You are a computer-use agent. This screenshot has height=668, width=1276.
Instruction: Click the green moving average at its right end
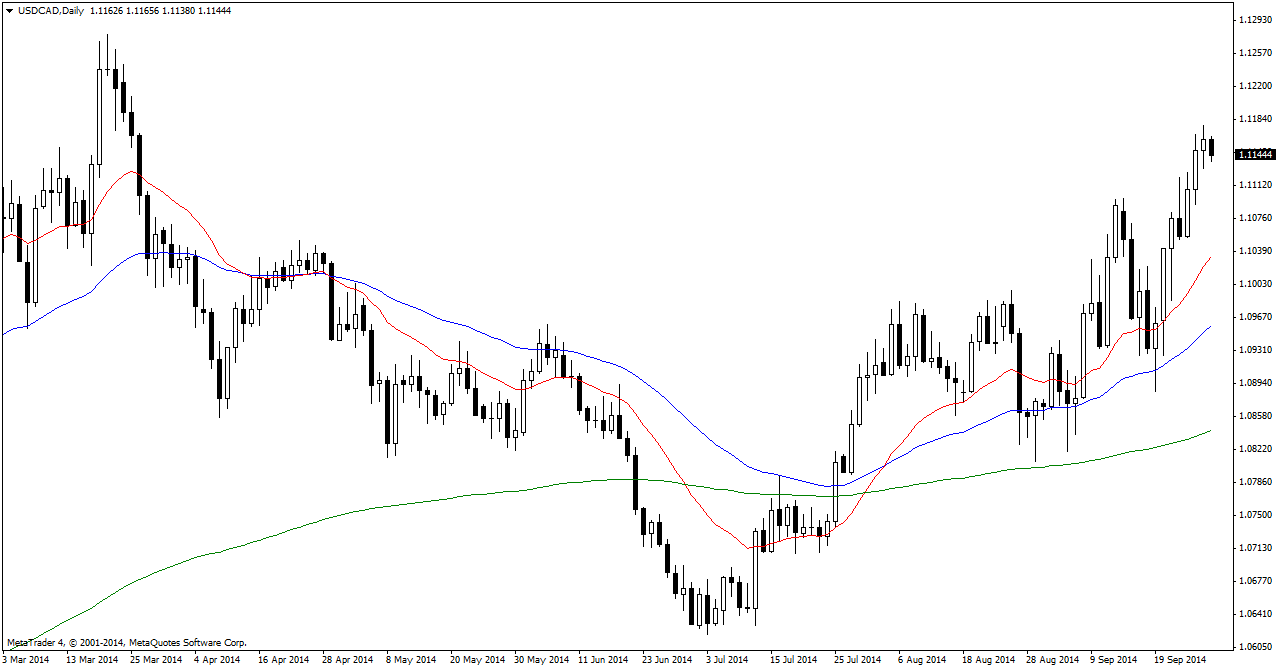1209,431
